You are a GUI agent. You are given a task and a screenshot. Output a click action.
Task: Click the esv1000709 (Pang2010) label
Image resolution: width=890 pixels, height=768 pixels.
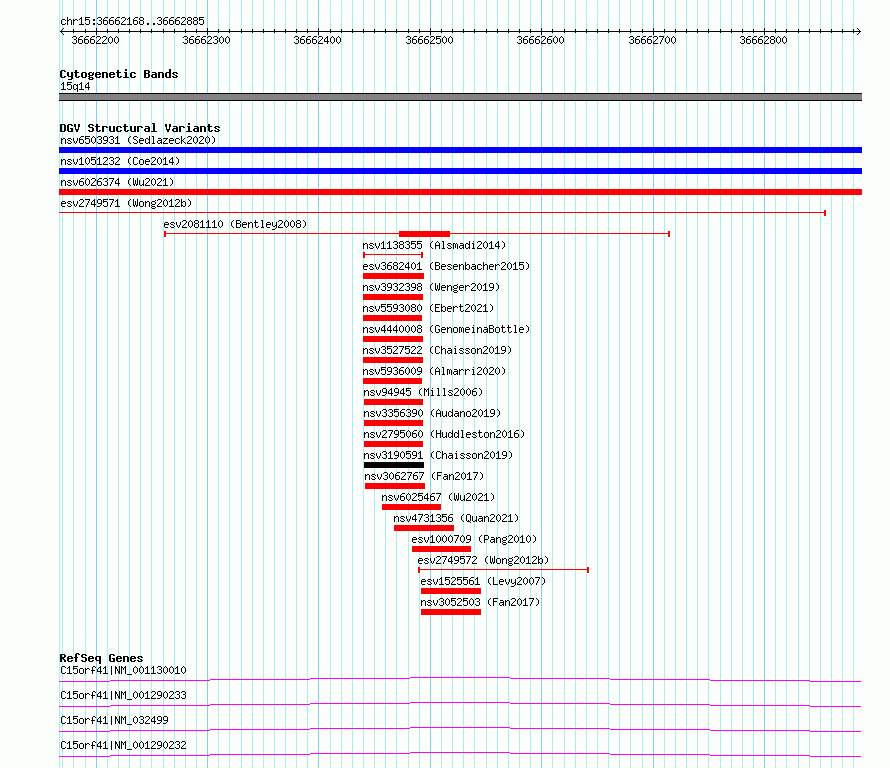pos(474,539)
